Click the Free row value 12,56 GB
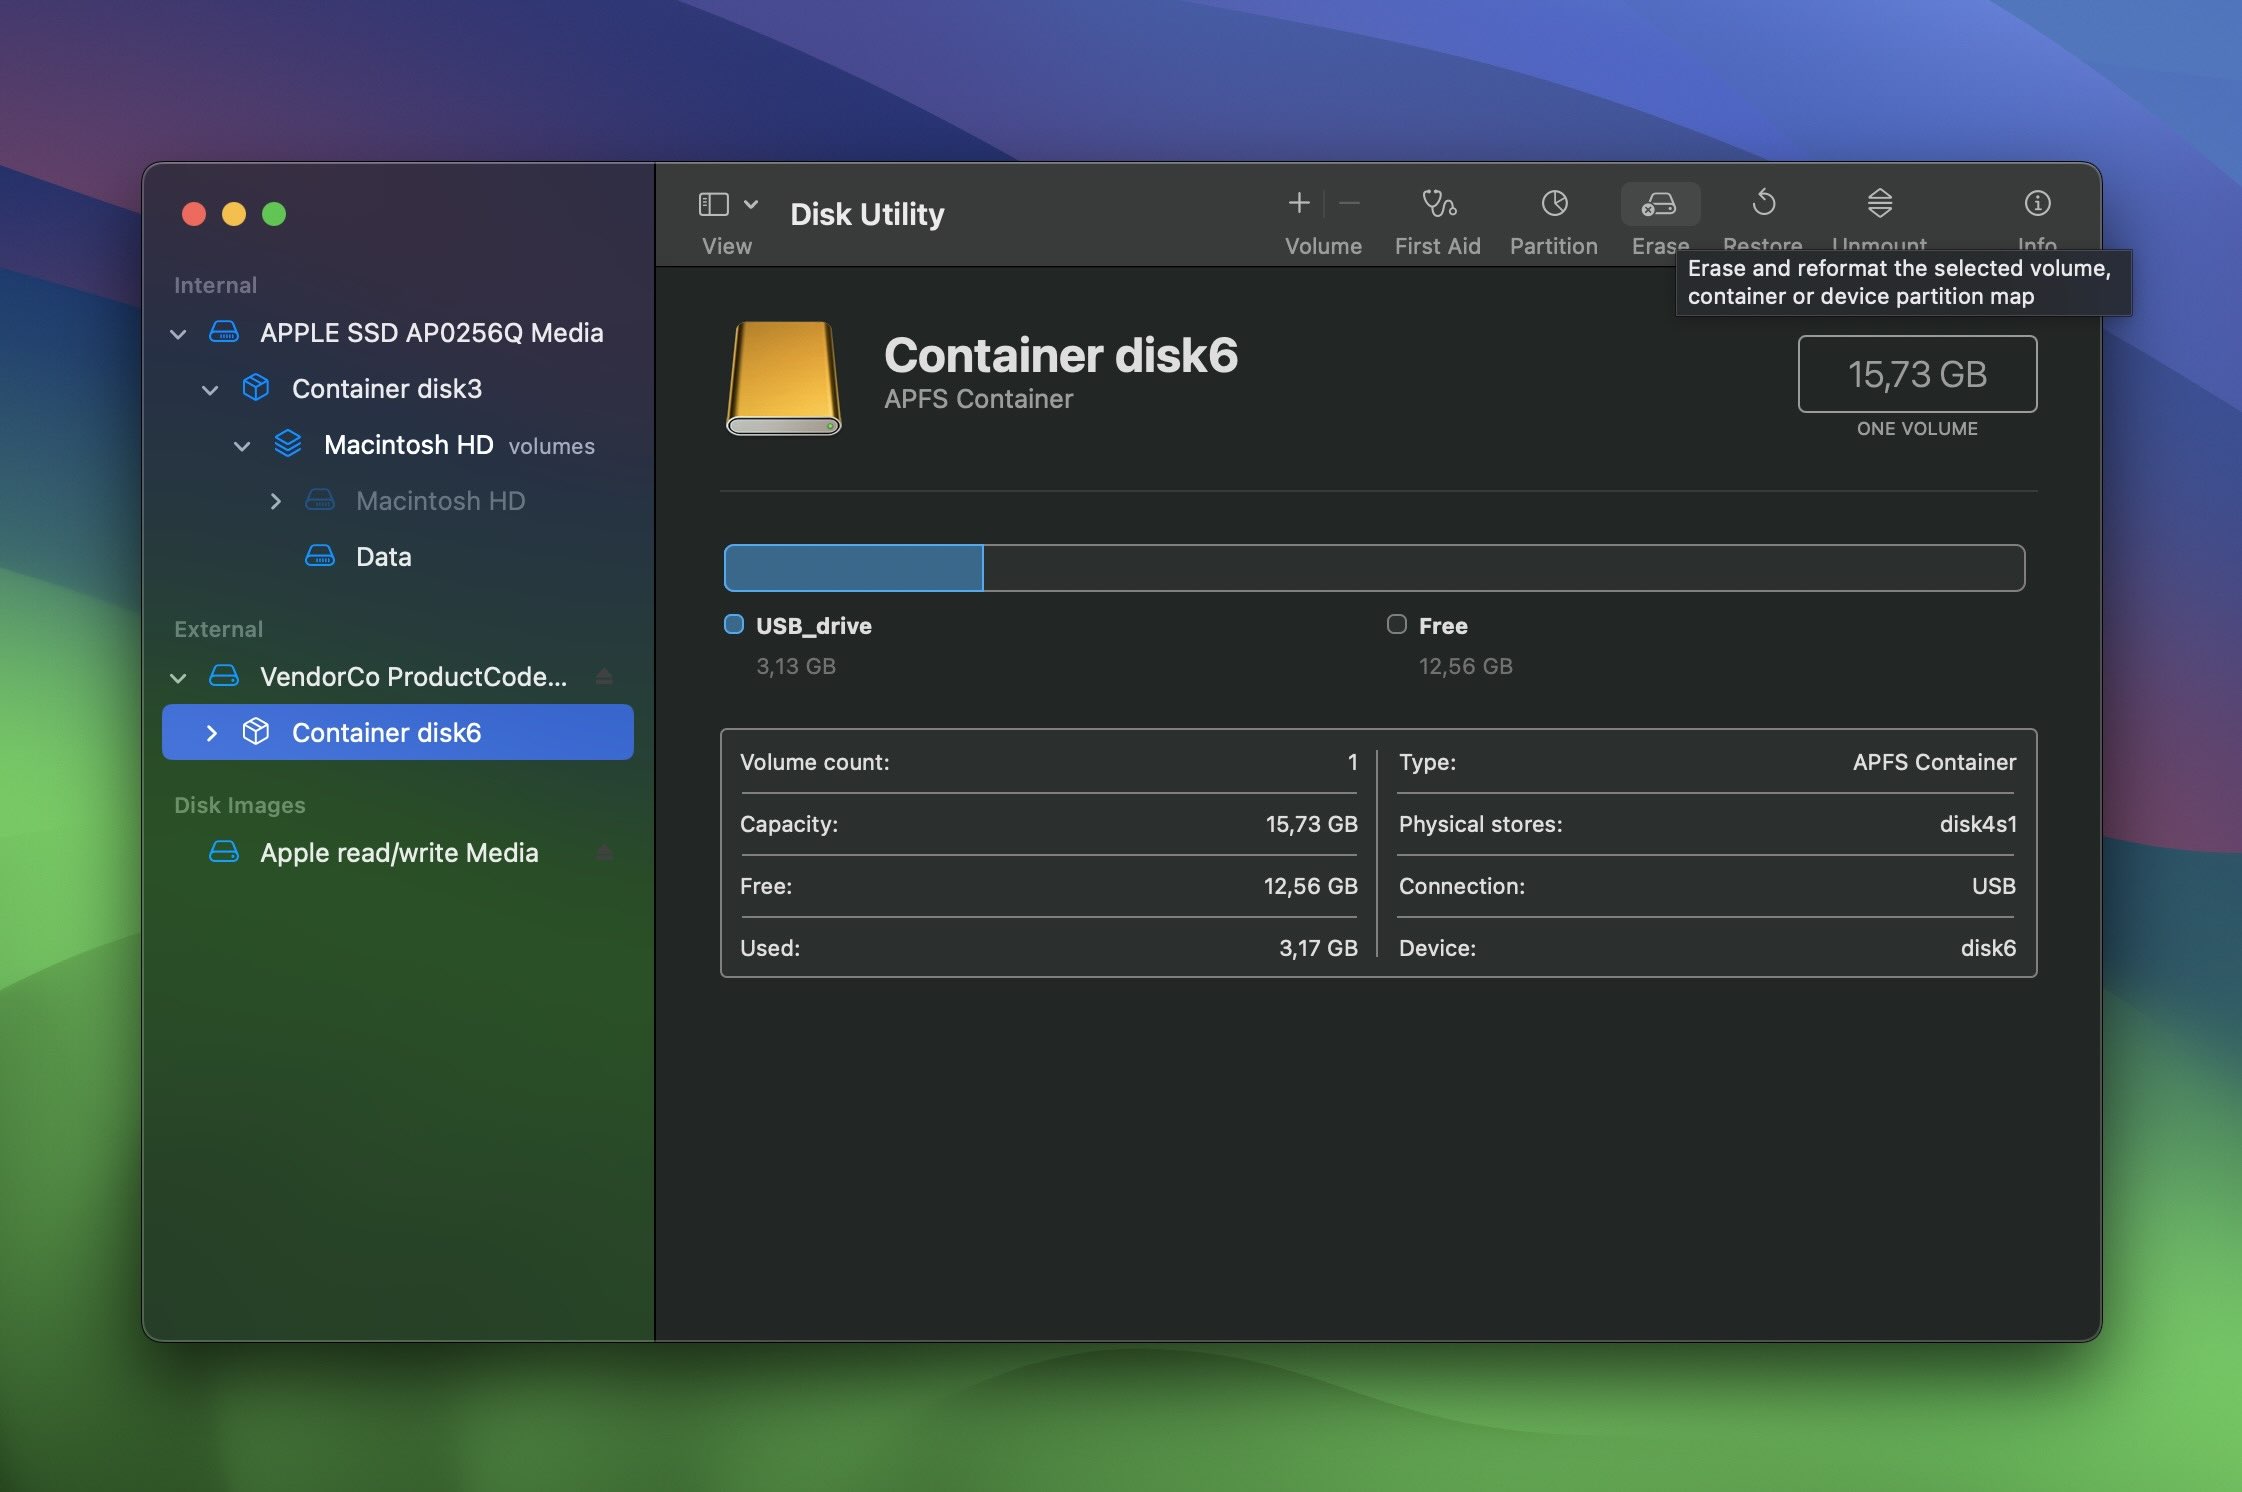 tap(1310, 886)
